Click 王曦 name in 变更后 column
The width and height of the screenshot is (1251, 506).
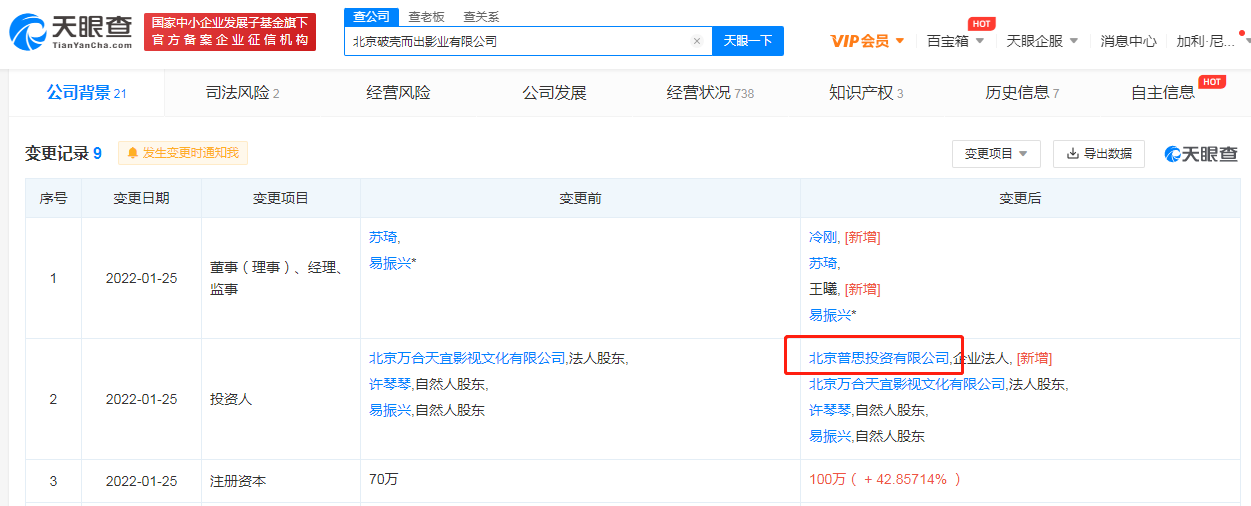coord(824,289)
